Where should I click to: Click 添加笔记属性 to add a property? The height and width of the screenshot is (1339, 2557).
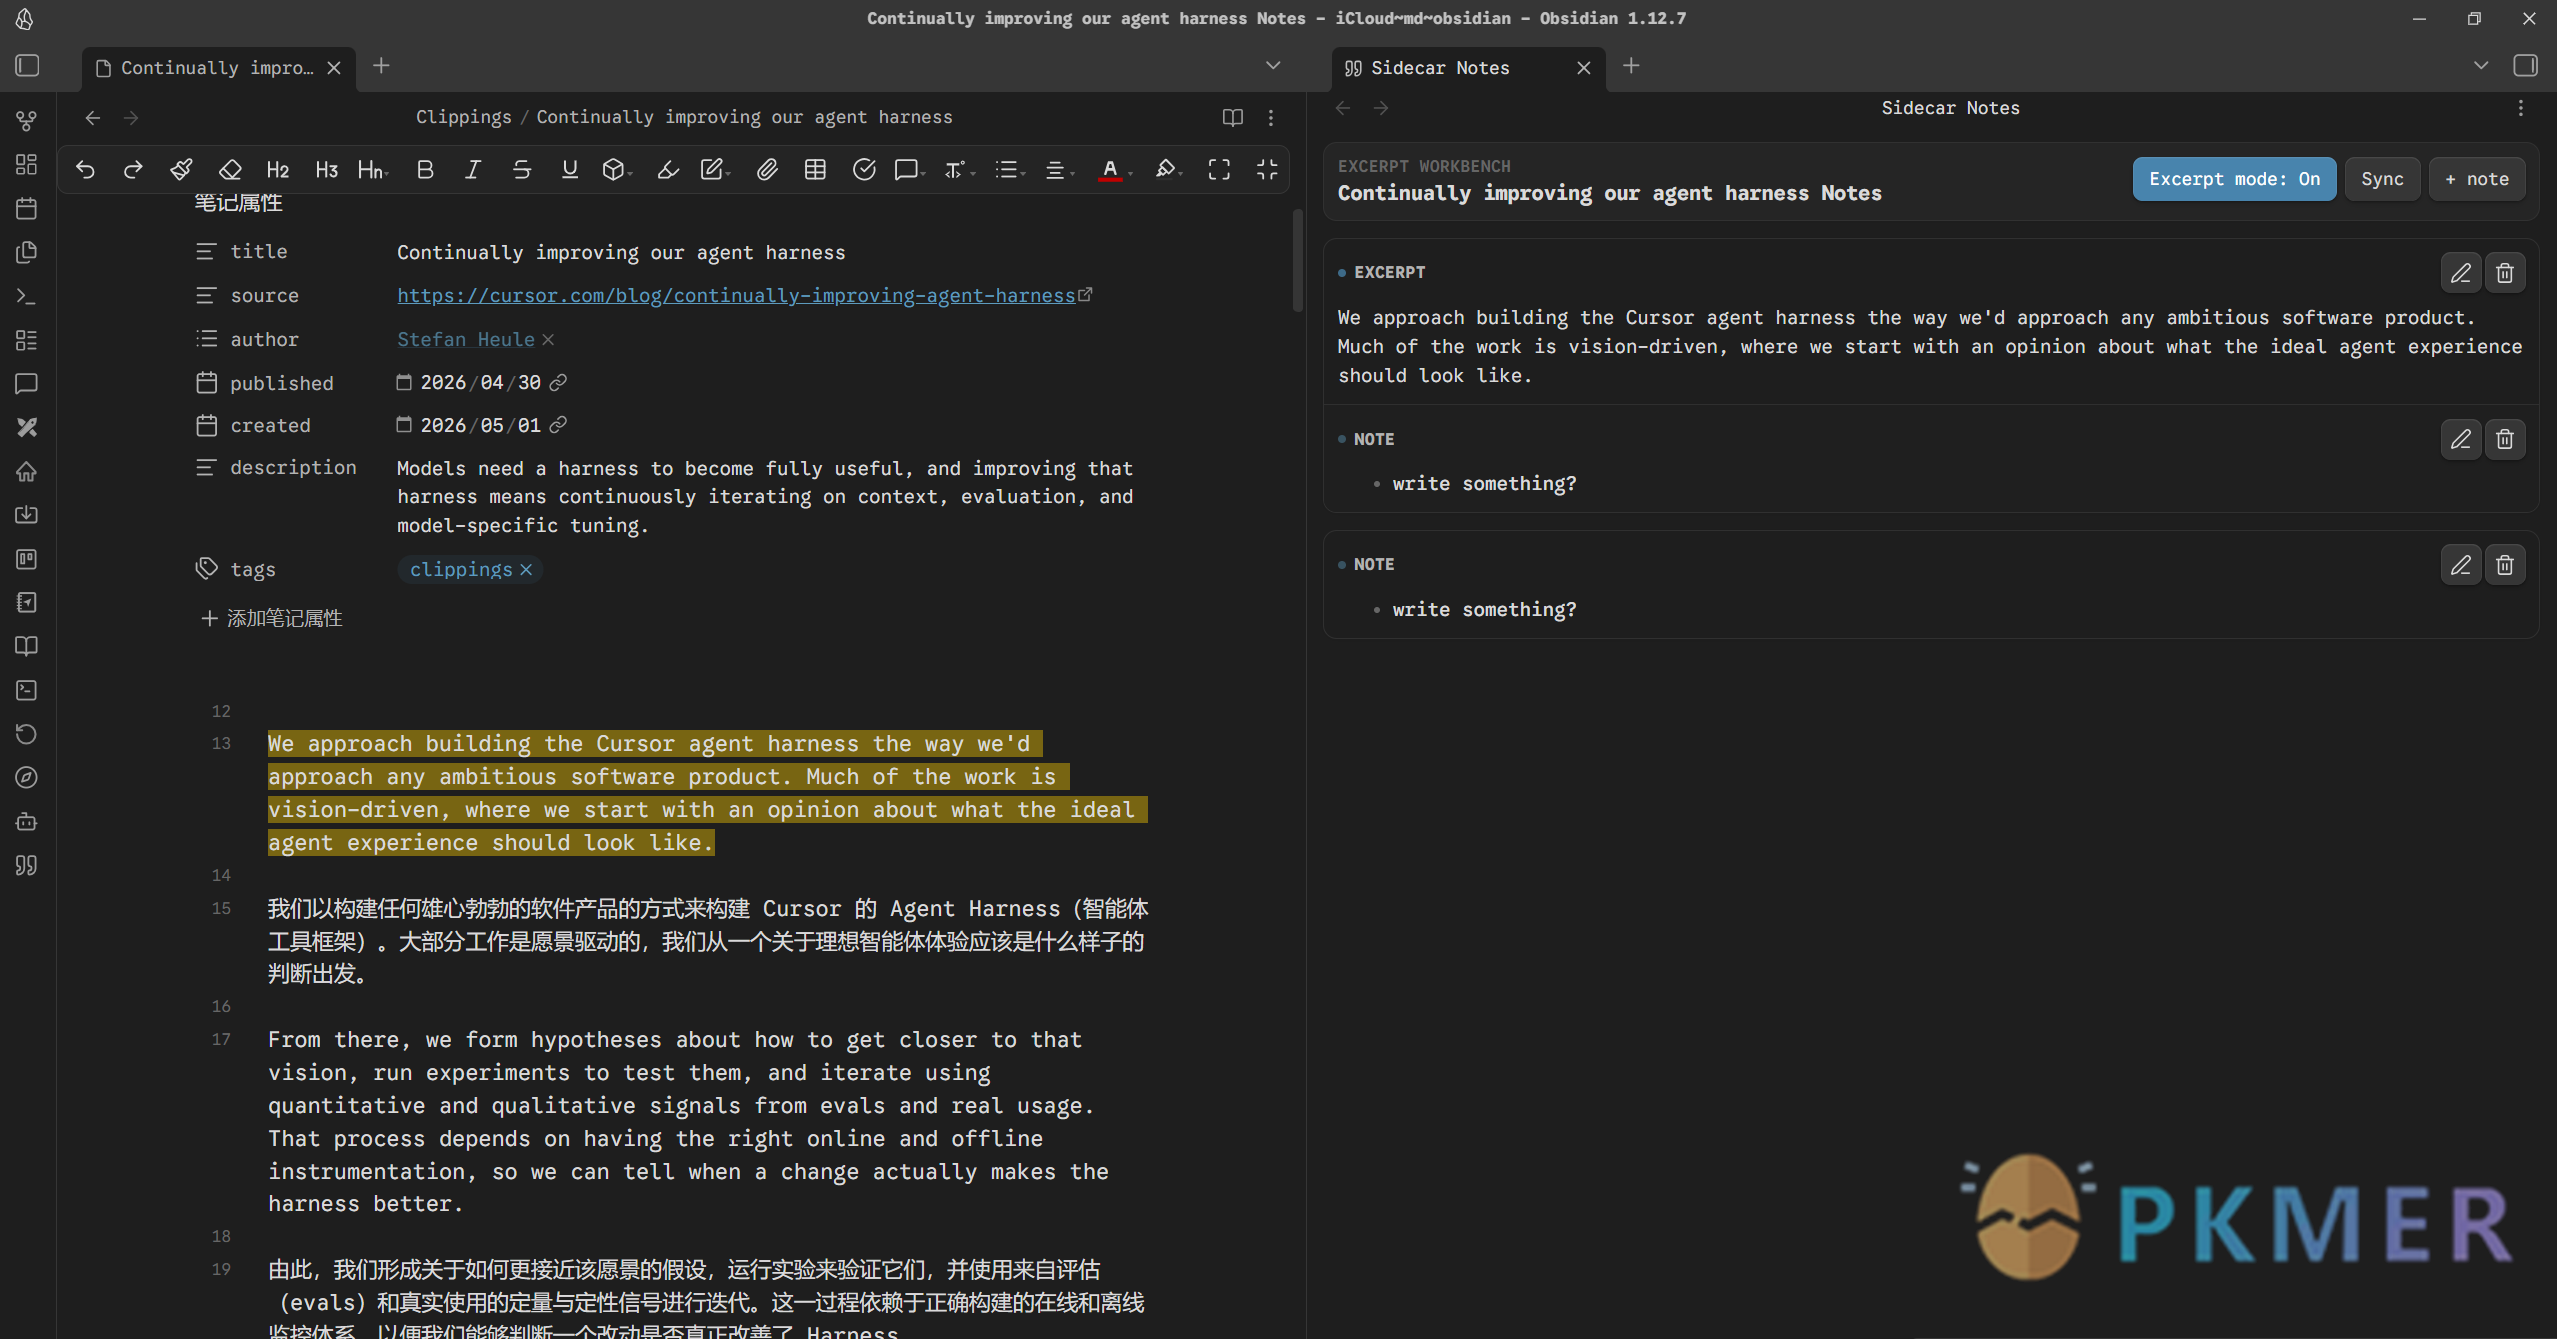coord(272,618)
